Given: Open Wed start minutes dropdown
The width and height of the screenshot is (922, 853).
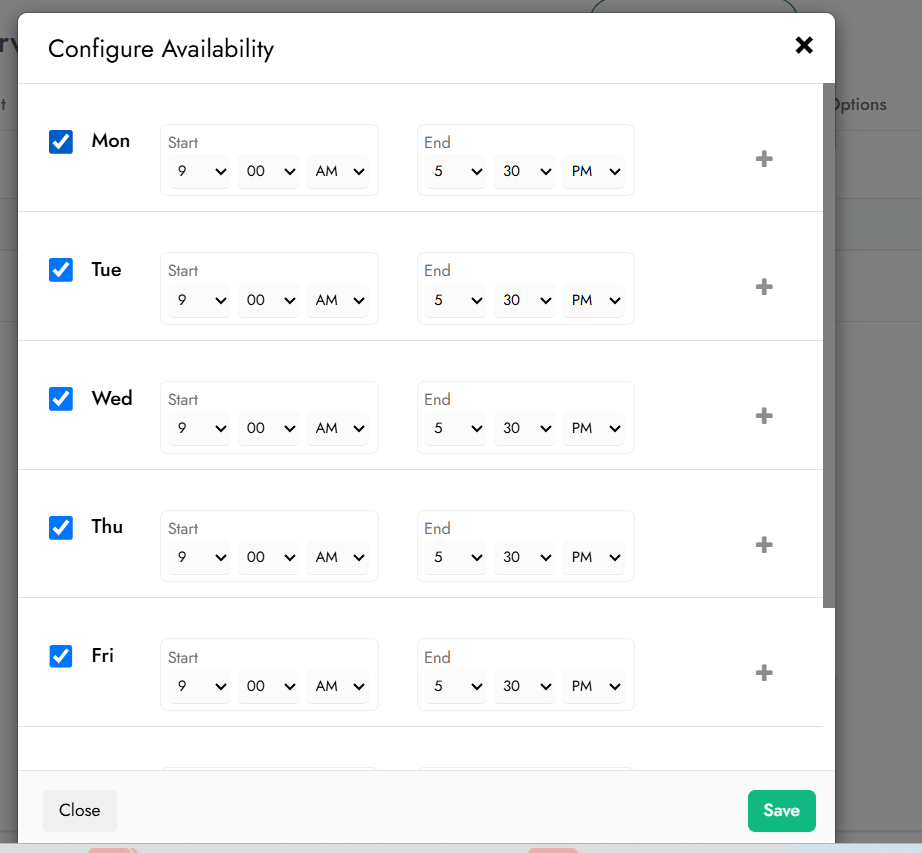Looking at the screenshot, I should tap(268, 428).
